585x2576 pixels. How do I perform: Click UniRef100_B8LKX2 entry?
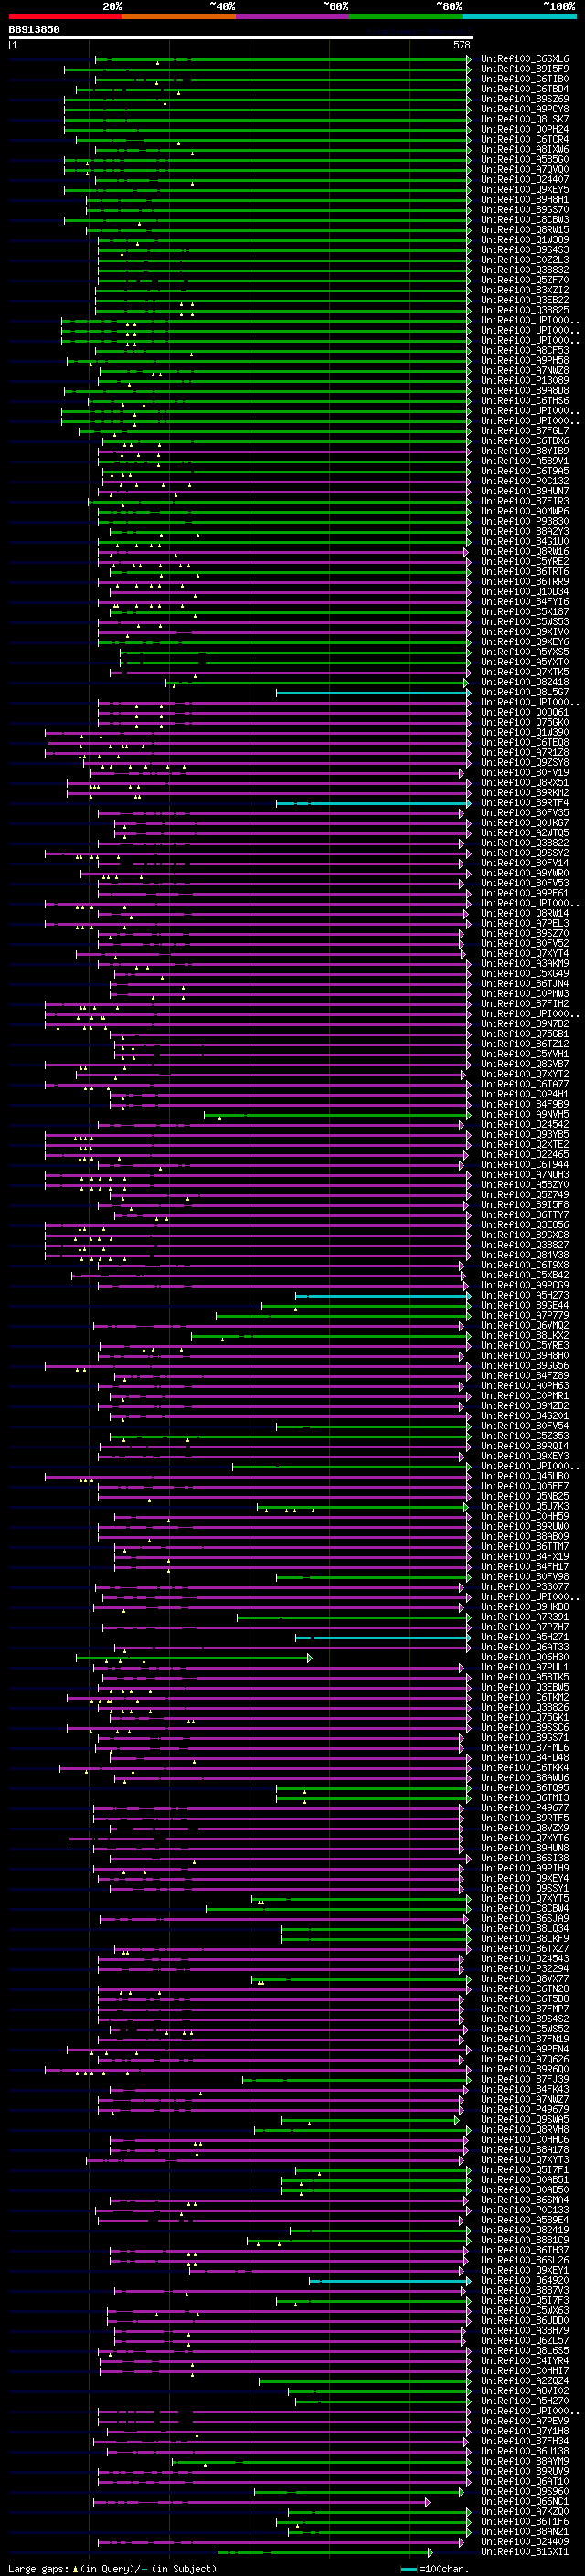(x=525, y=1335)
